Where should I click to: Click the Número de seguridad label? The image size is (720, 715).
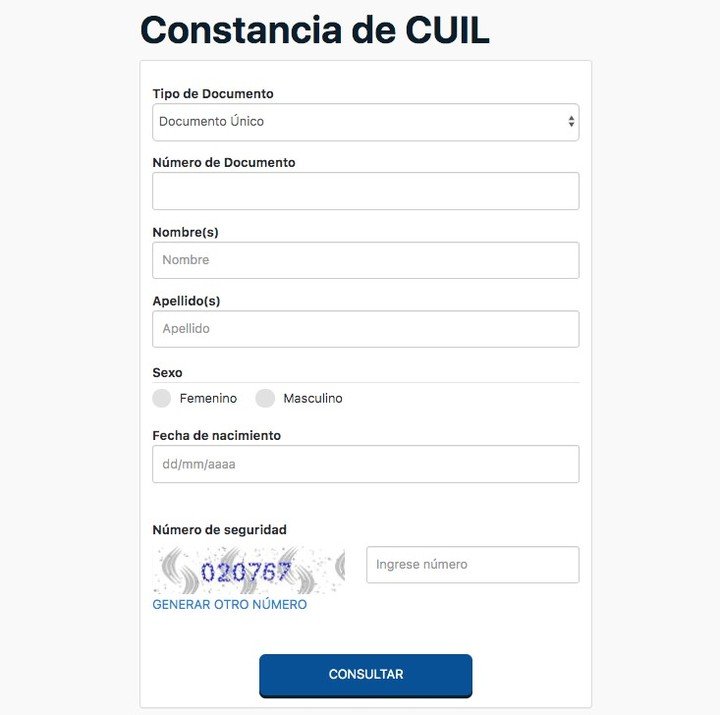(219, 530)
